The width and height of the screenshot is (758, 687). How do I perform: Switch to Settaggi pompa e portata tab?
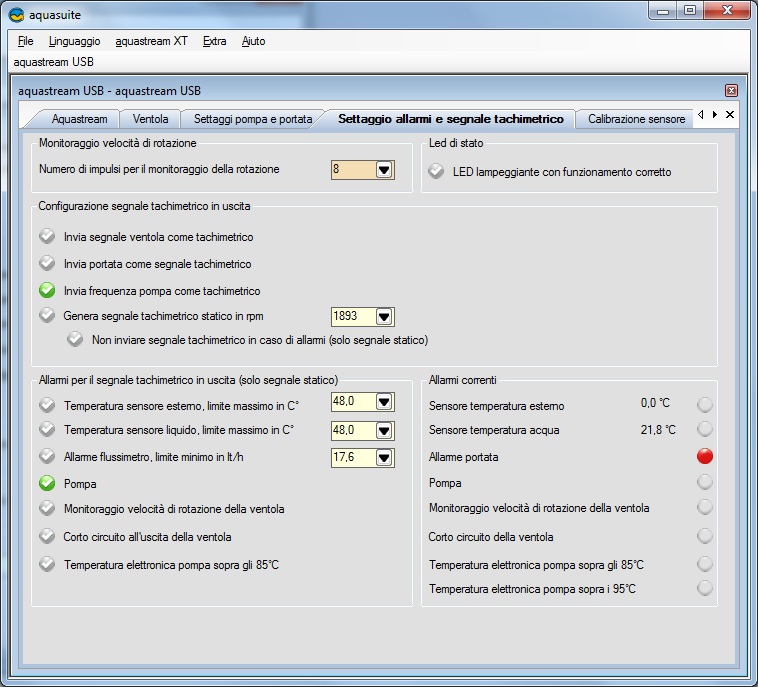tap(252, 119)
